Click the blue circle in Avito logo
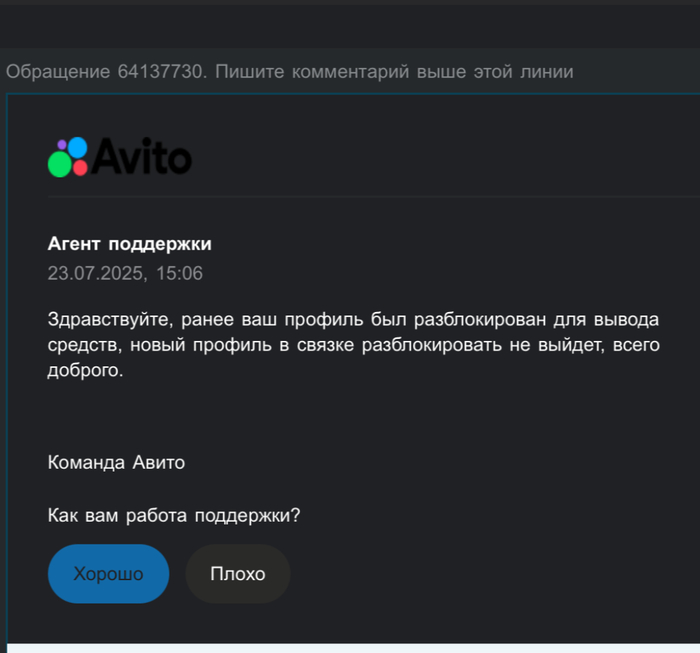Screen dimensions: 700x653 click(x=77, y=148)
